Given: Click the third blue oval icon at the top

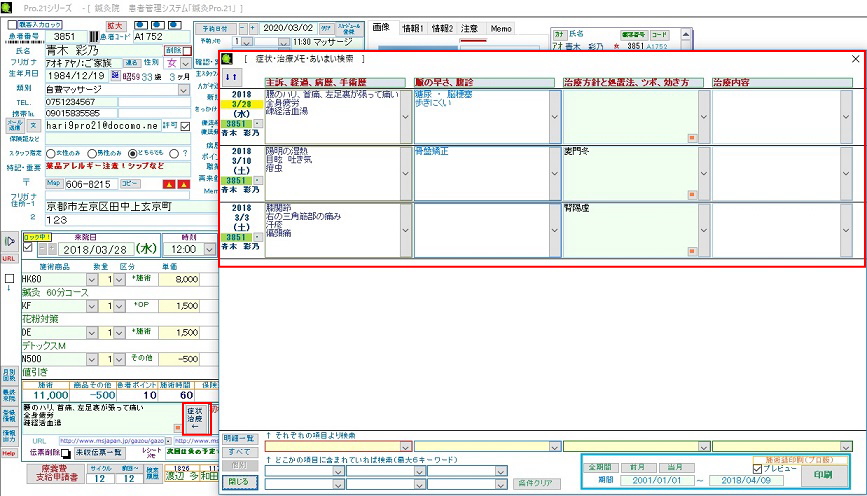Looking at the screenshot, I should [x=175, y=25].
